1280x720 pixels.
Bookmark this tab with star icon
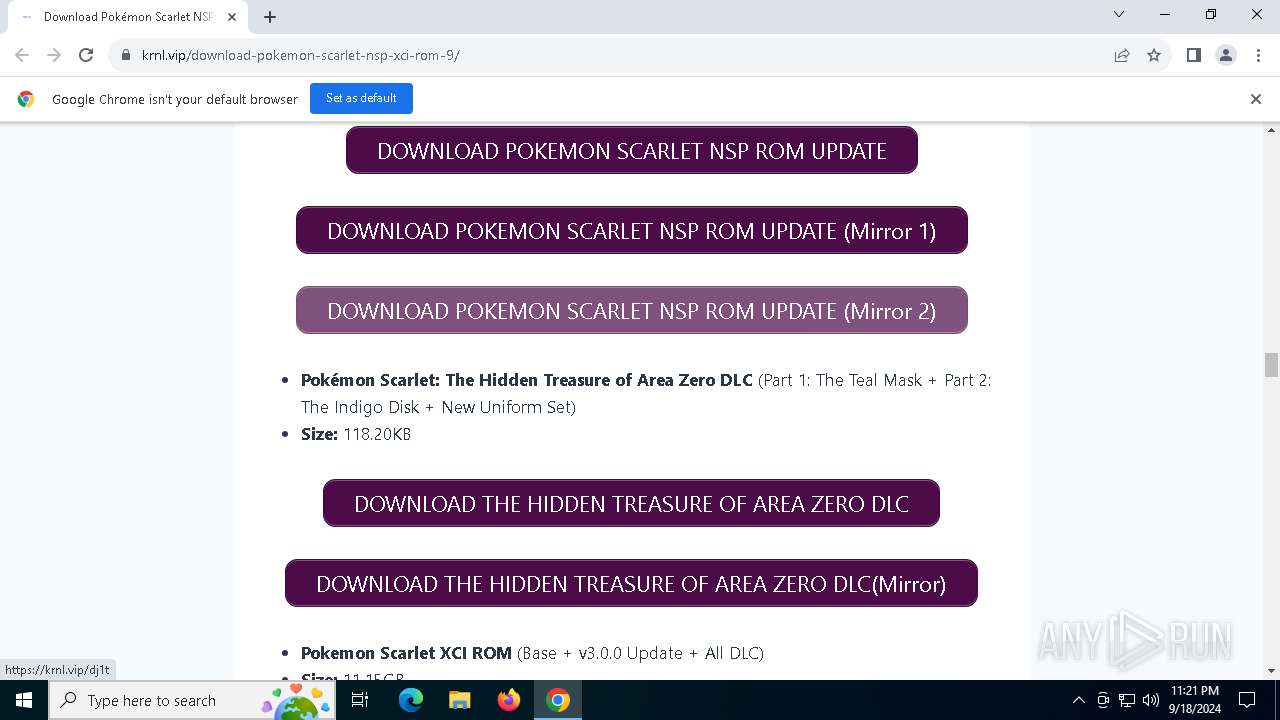coord(1154,55)
